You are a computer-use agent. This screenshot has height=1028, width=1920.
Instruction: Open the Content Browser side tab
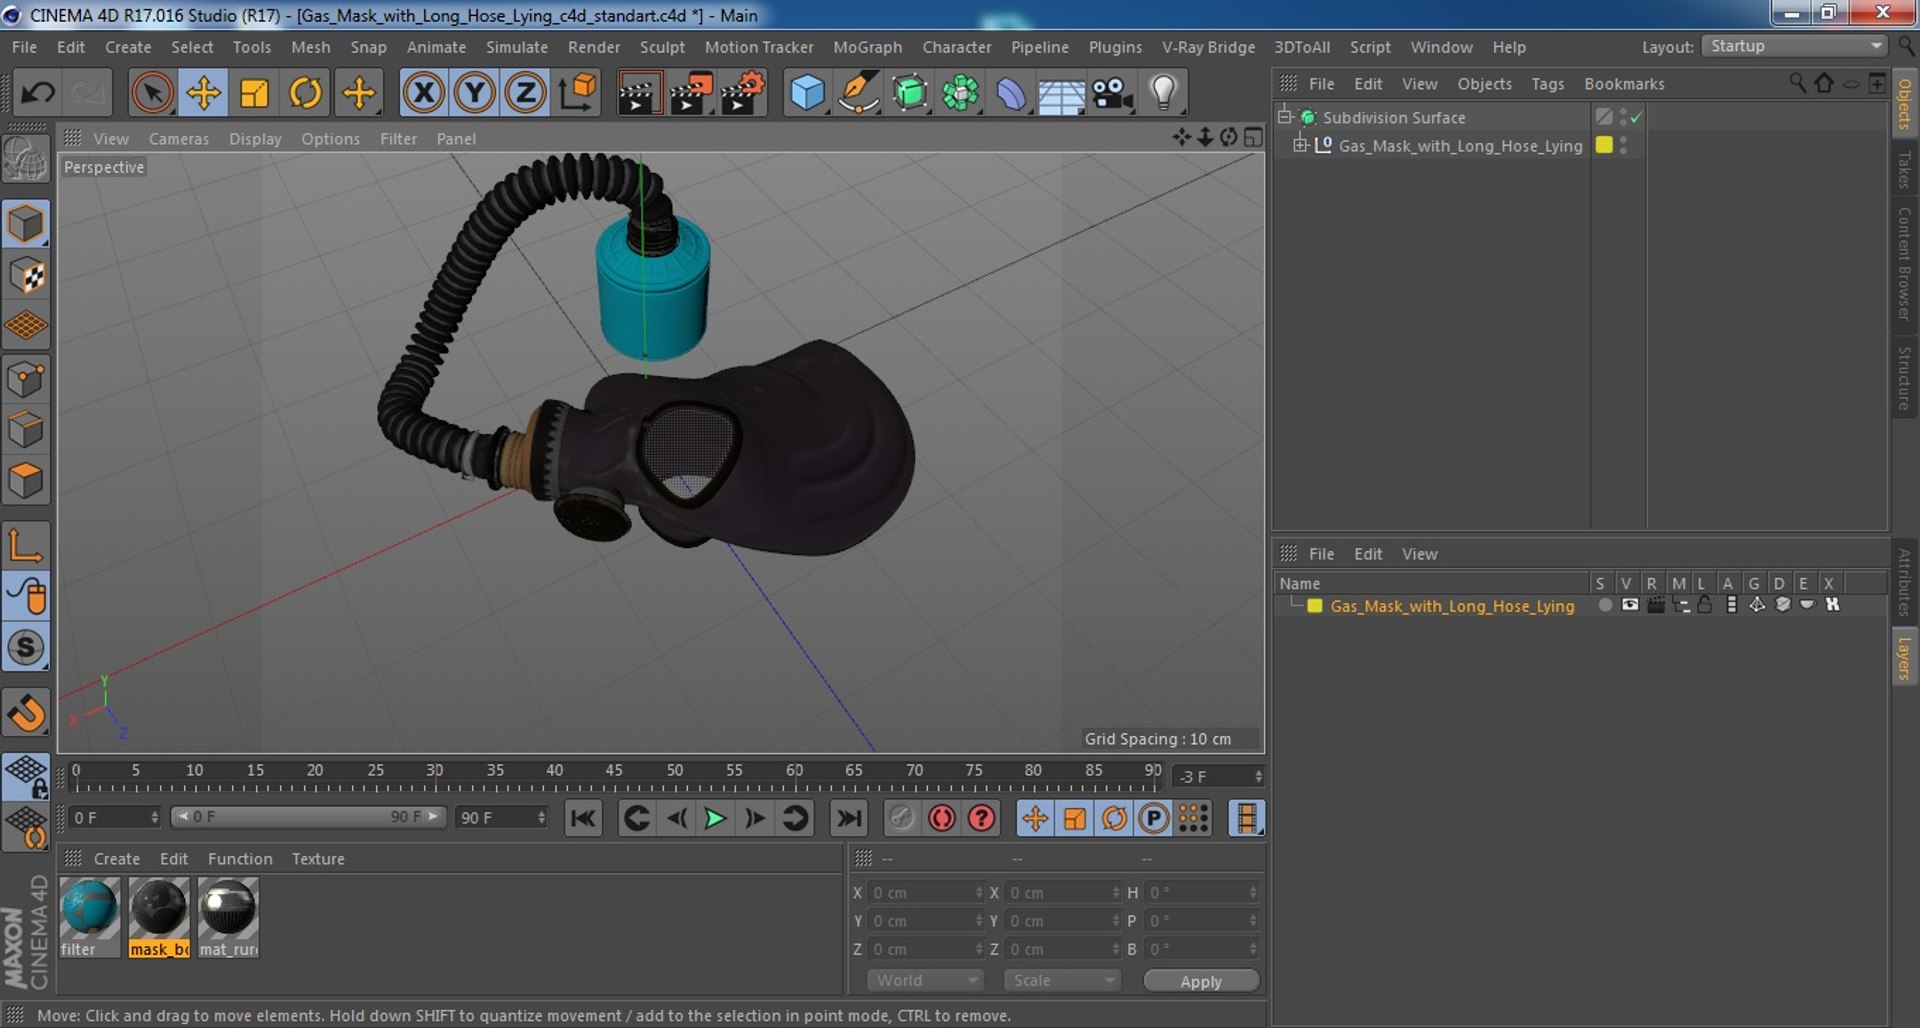[1904, 264]
